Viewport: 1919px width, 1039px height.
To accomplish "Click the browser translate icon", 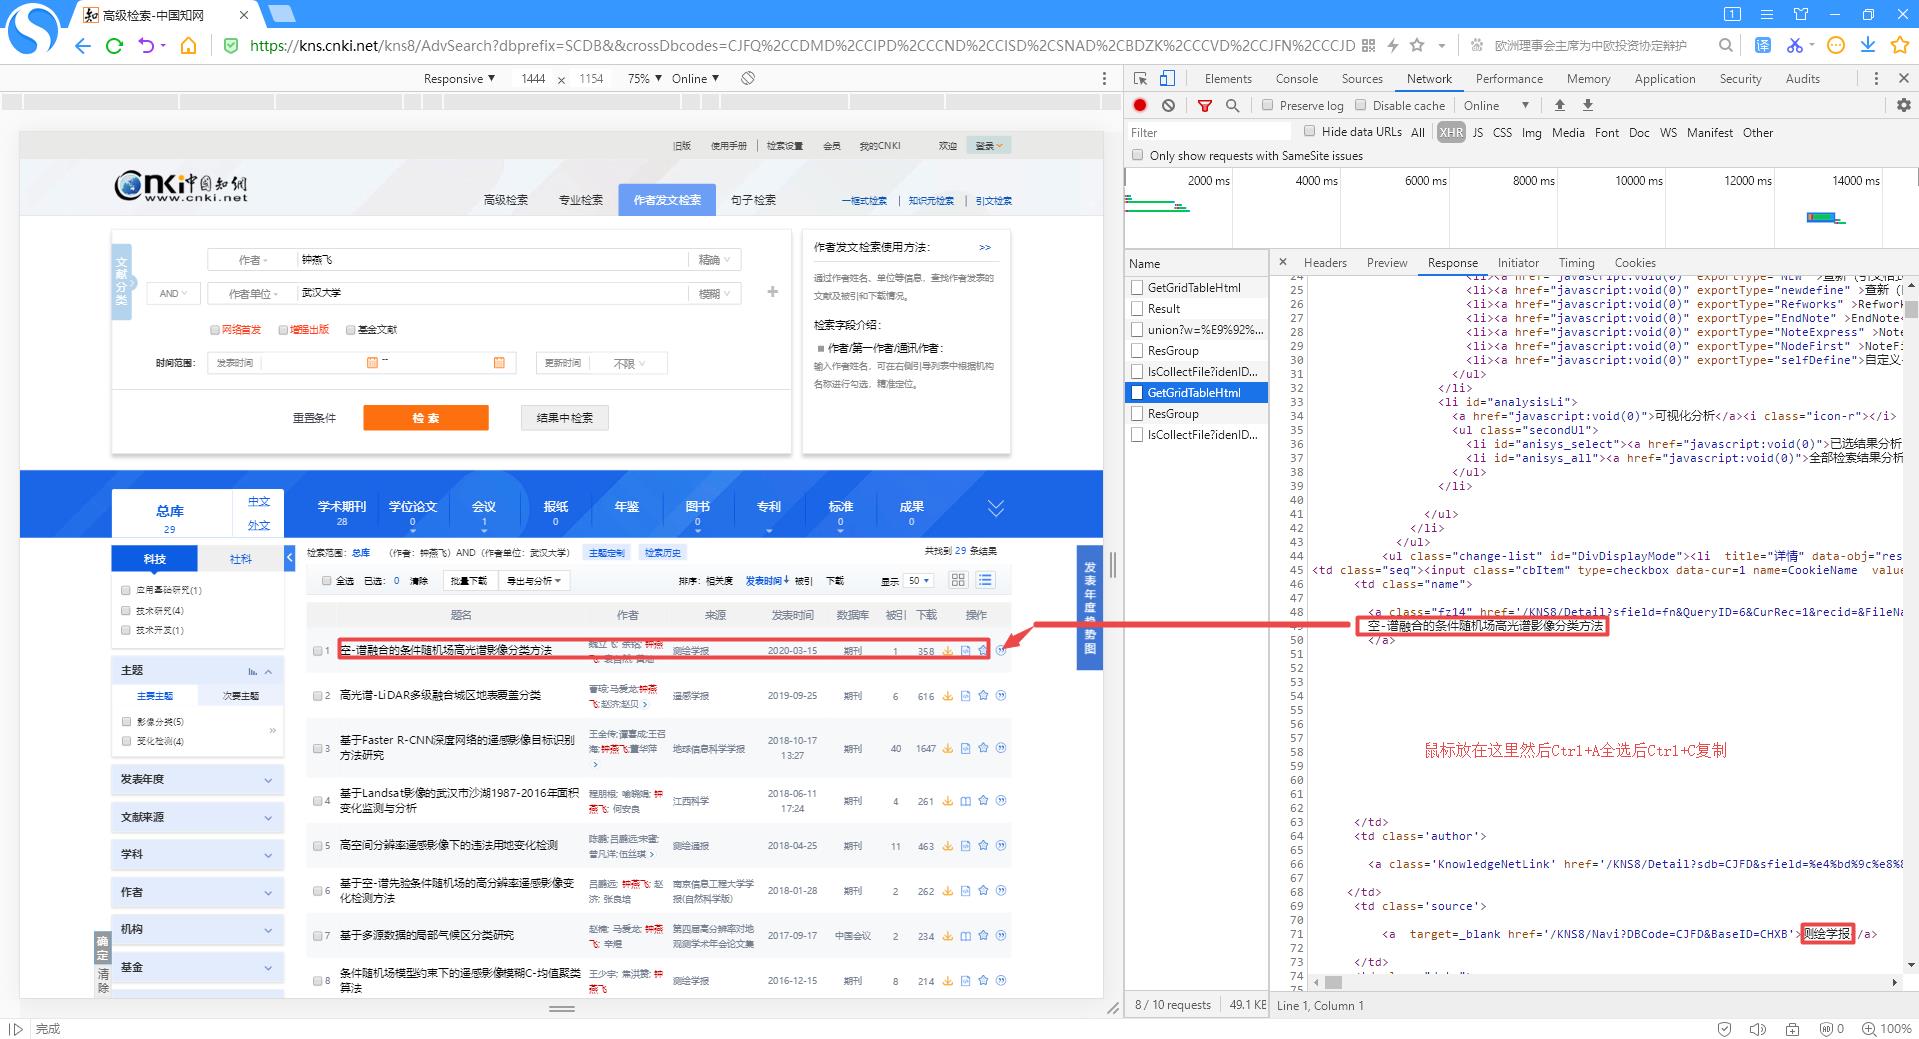I will [x=1763, y=45].
